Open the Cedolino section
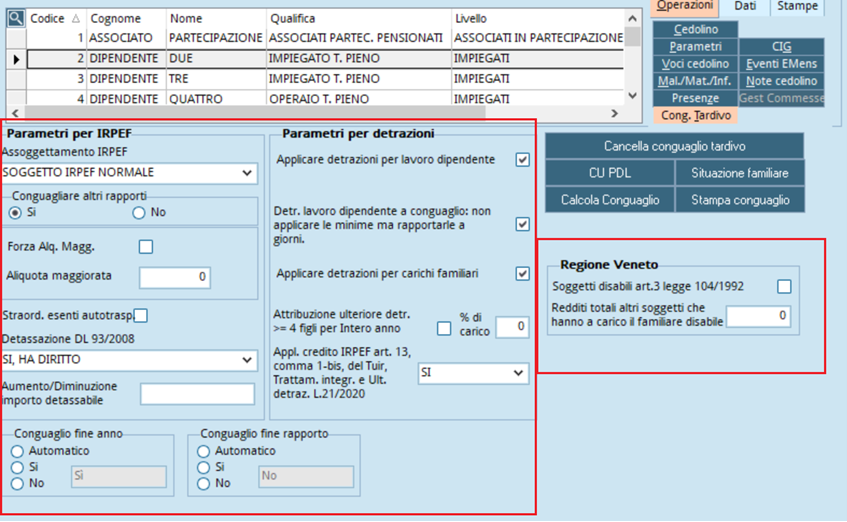This screenshot has width=847, height=522. click(x=695, y=29)
